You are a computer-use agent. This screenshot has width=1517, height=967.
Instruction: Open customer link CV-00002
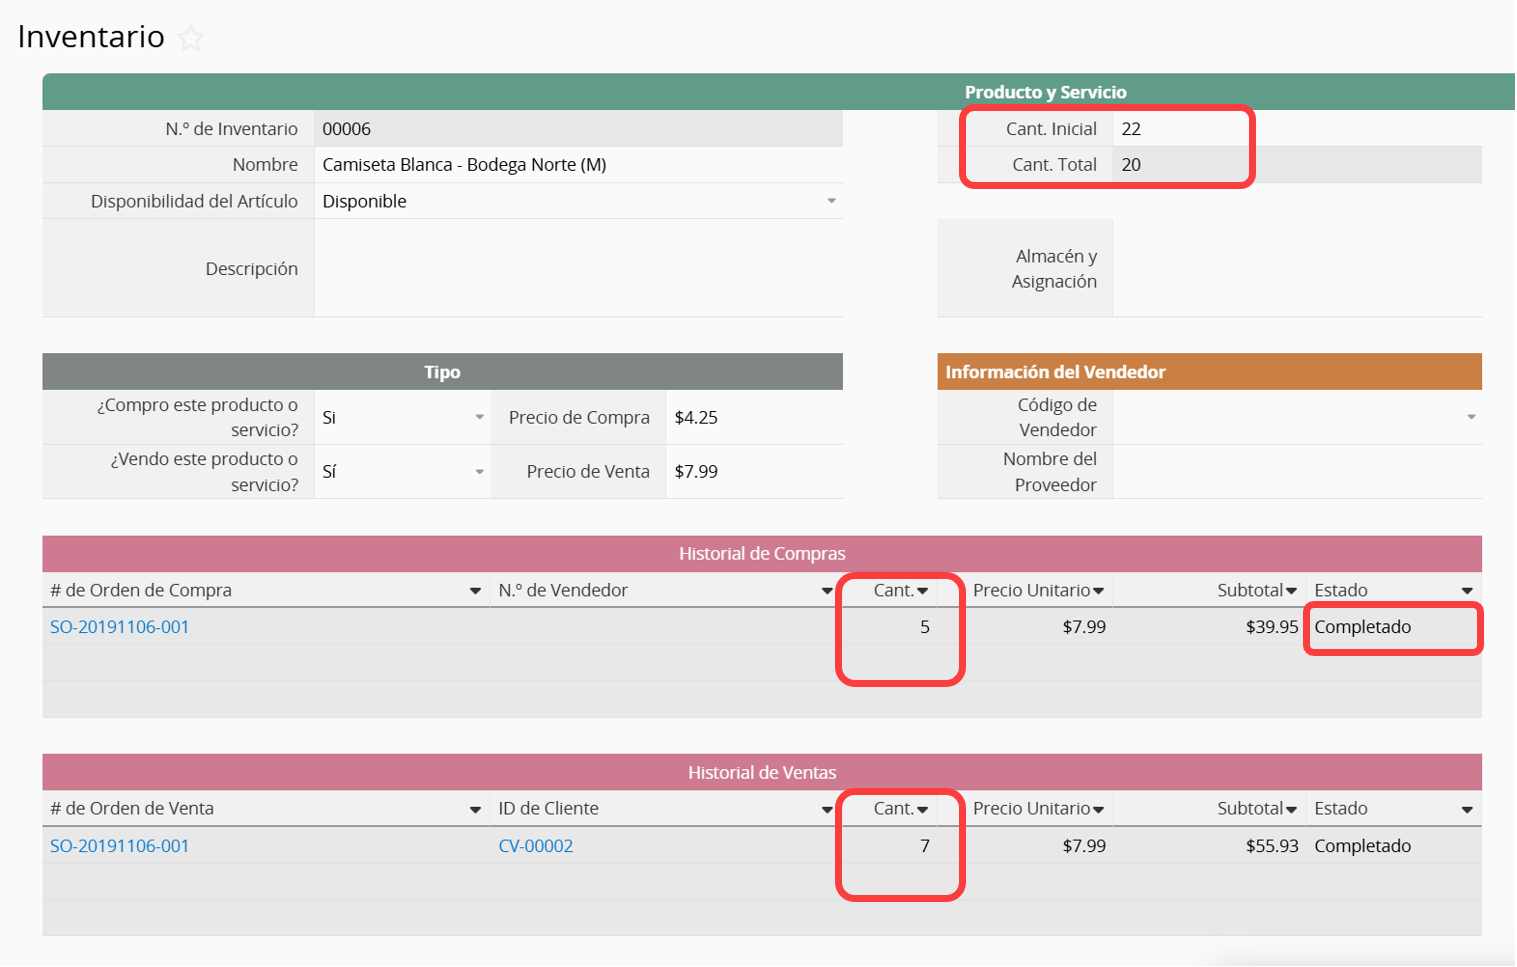pos(536,846)
